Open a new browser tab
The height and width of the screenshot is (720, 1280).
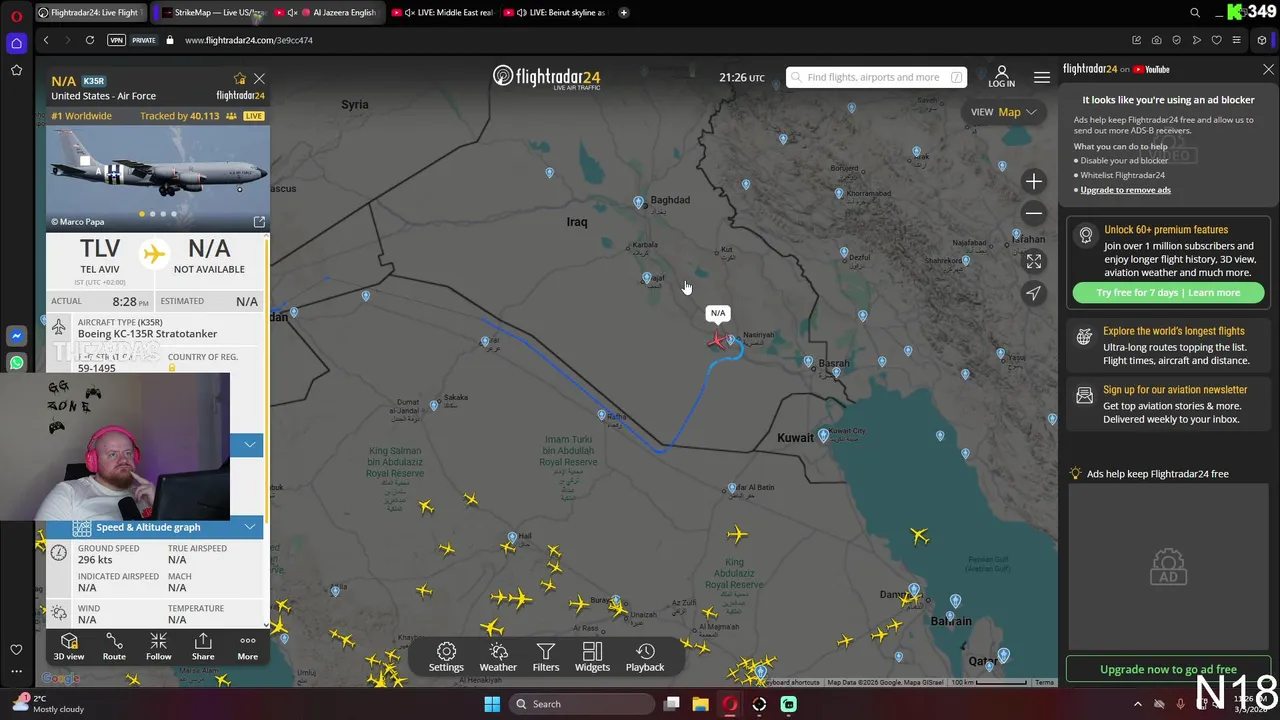coord(624,13)
